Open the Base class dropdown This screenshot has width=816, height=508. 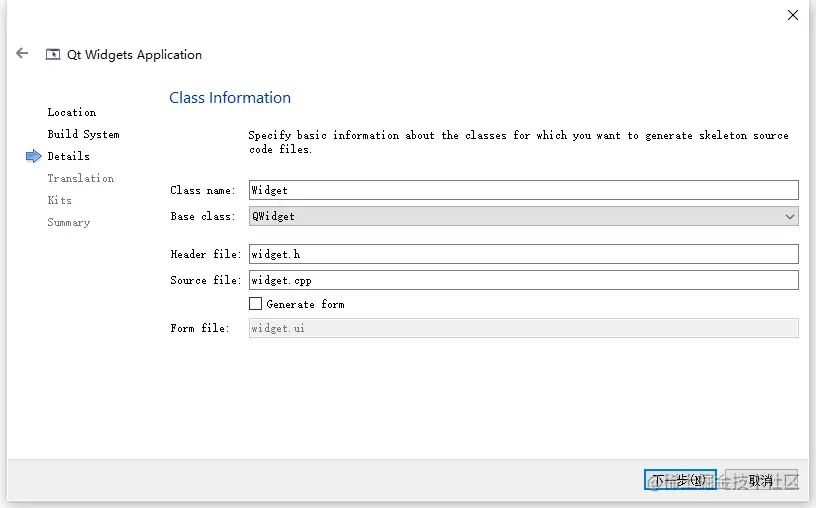point(524,216)
